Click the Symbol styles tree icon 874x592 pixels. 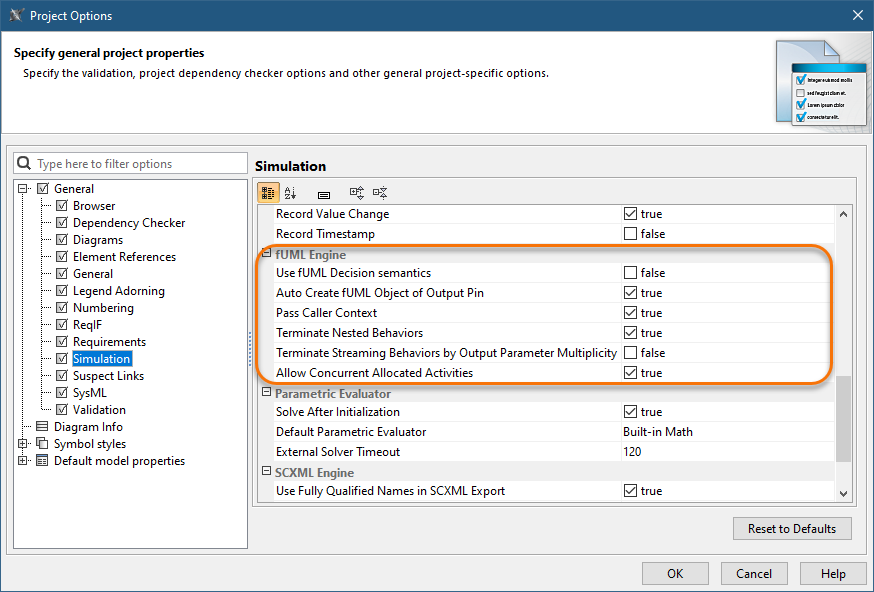pos(42,444)
